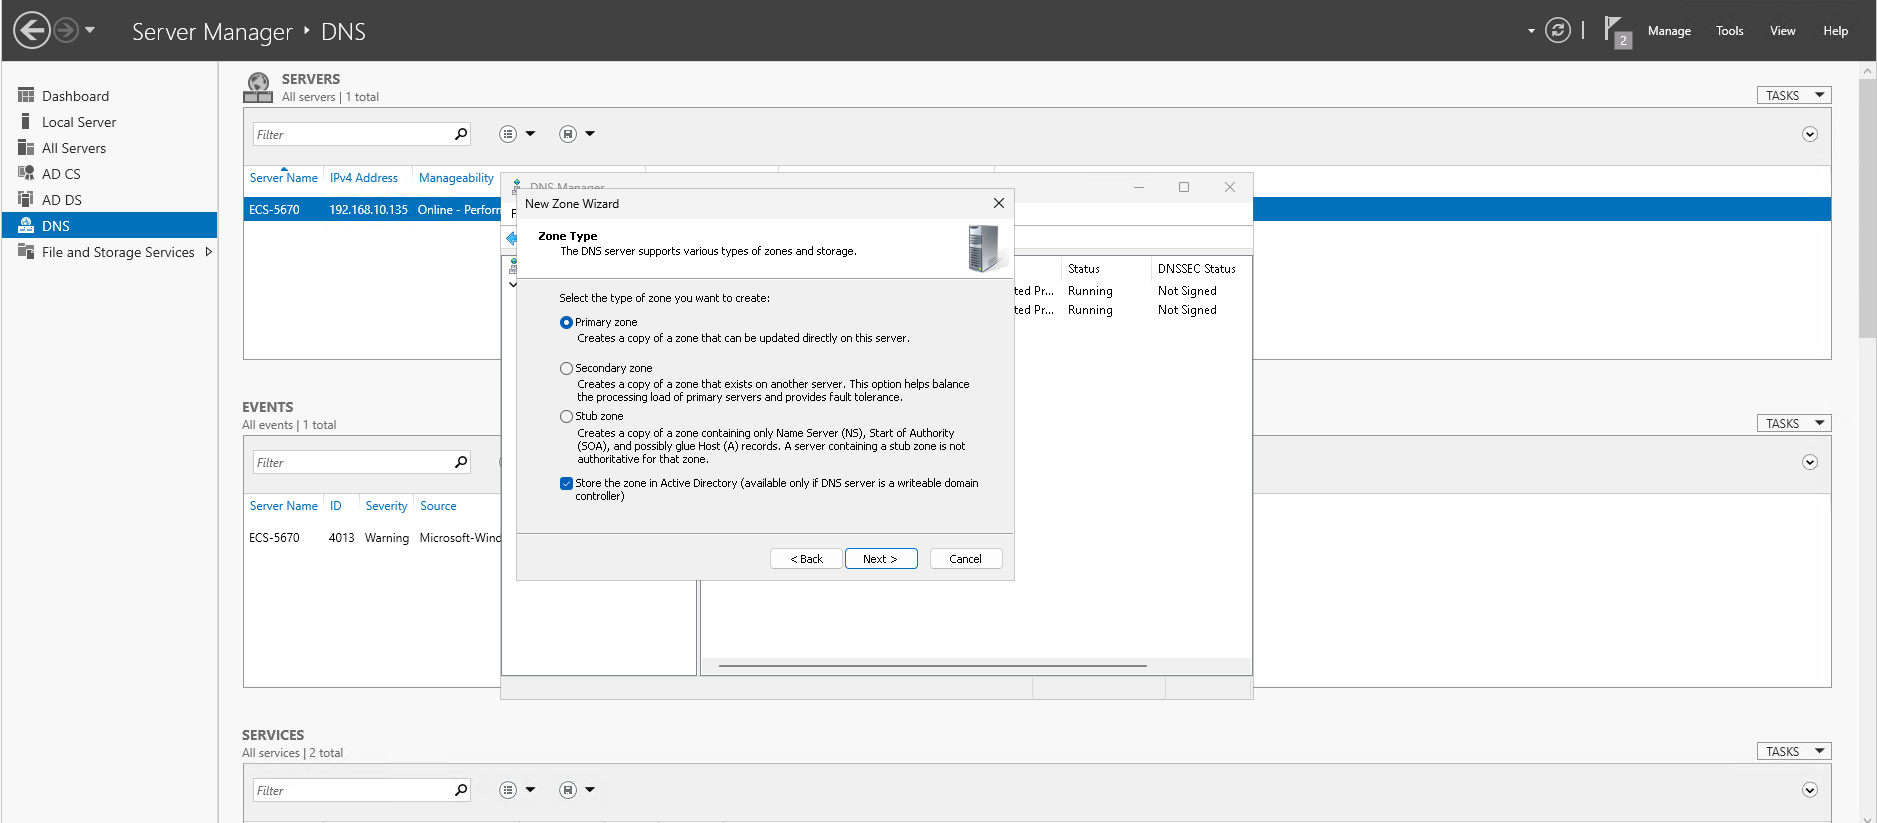This screenshot has height=823, width=1877.
Task: Click the Dashboard icon in the sidebar
Action: coord(26,96)
